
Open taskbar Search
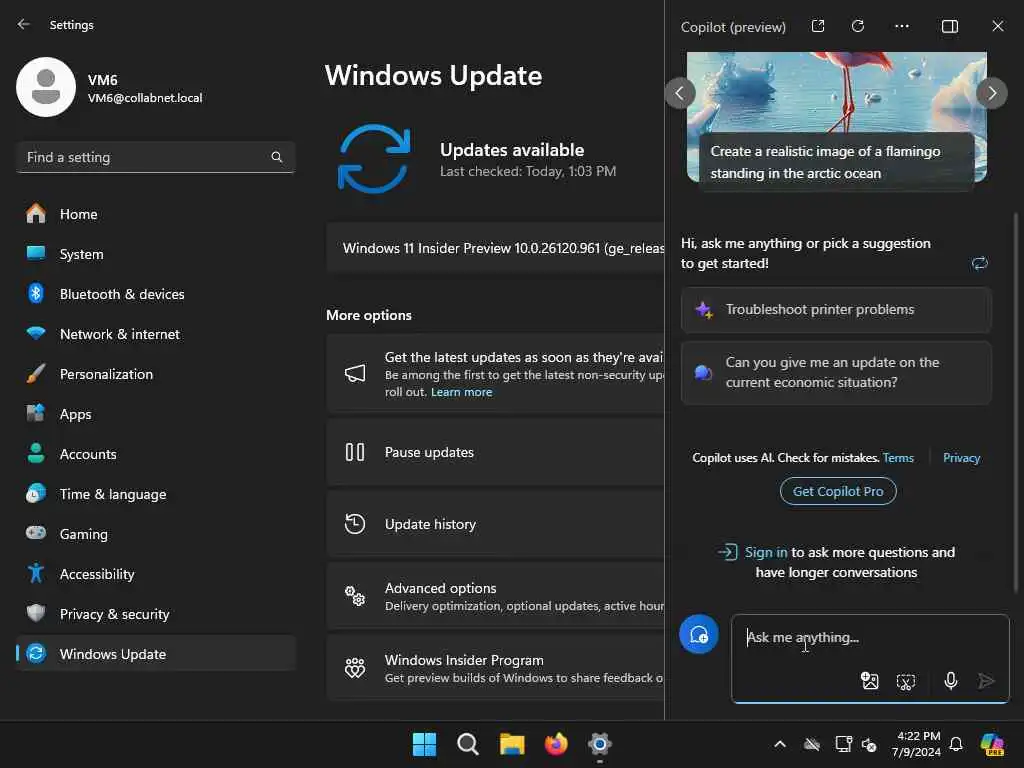tap(468, 744)
